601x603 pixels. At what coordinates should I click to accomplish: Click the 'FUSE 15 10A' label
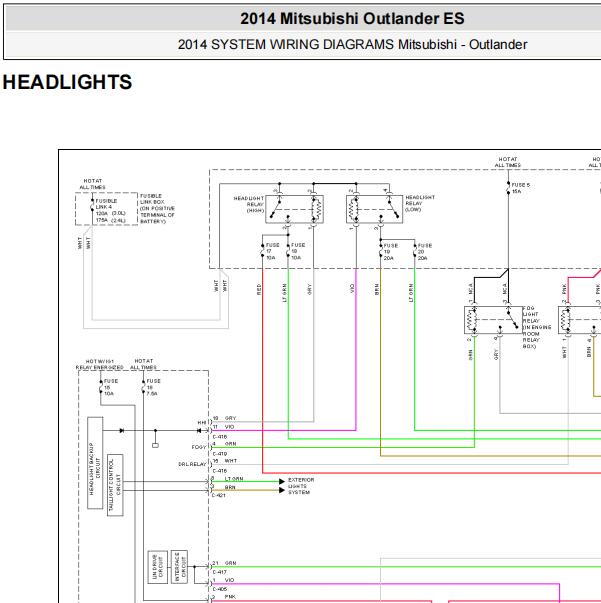tap(111, 387)
